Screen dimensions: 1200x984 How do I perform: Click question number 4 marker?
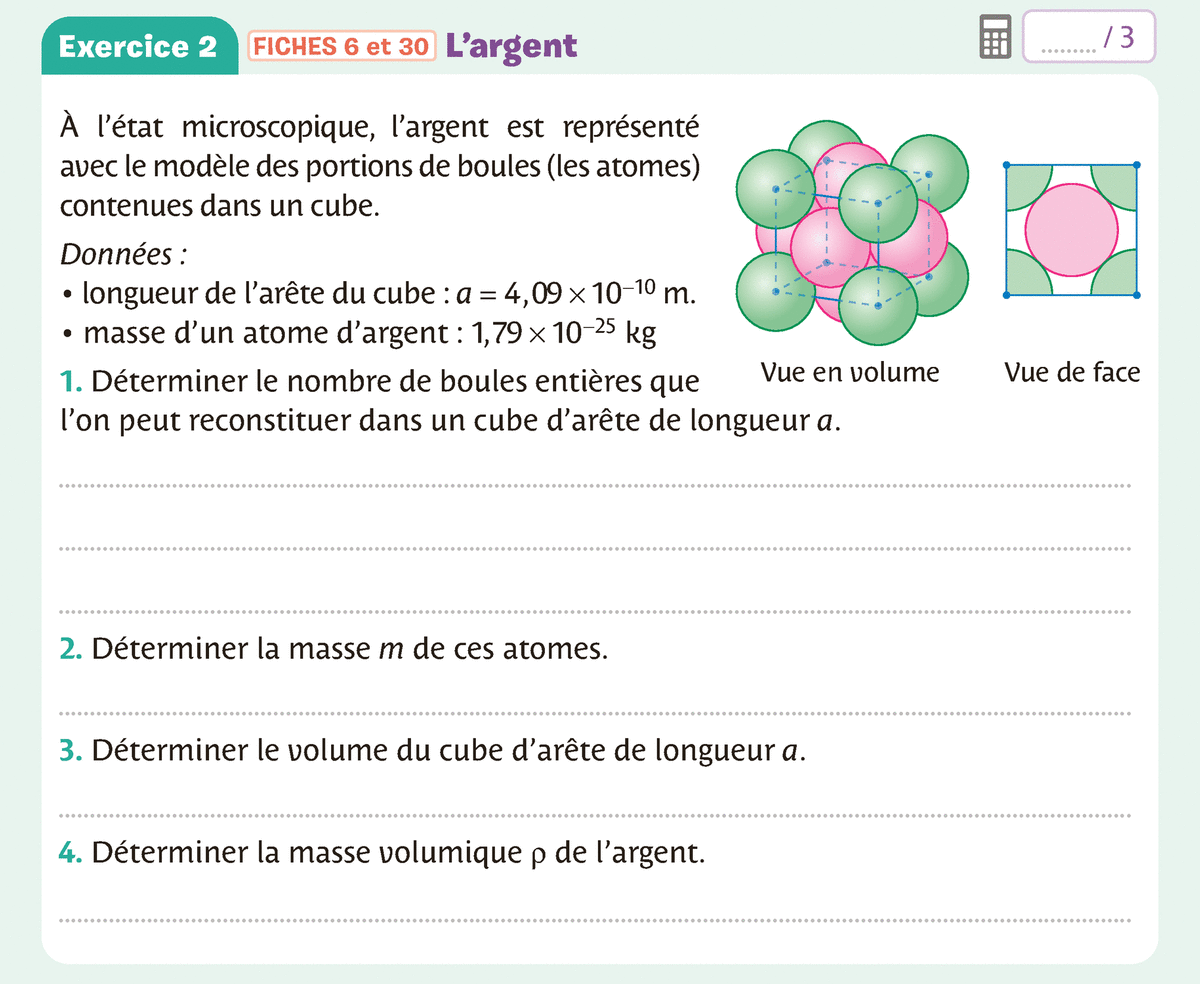[70, 854]
